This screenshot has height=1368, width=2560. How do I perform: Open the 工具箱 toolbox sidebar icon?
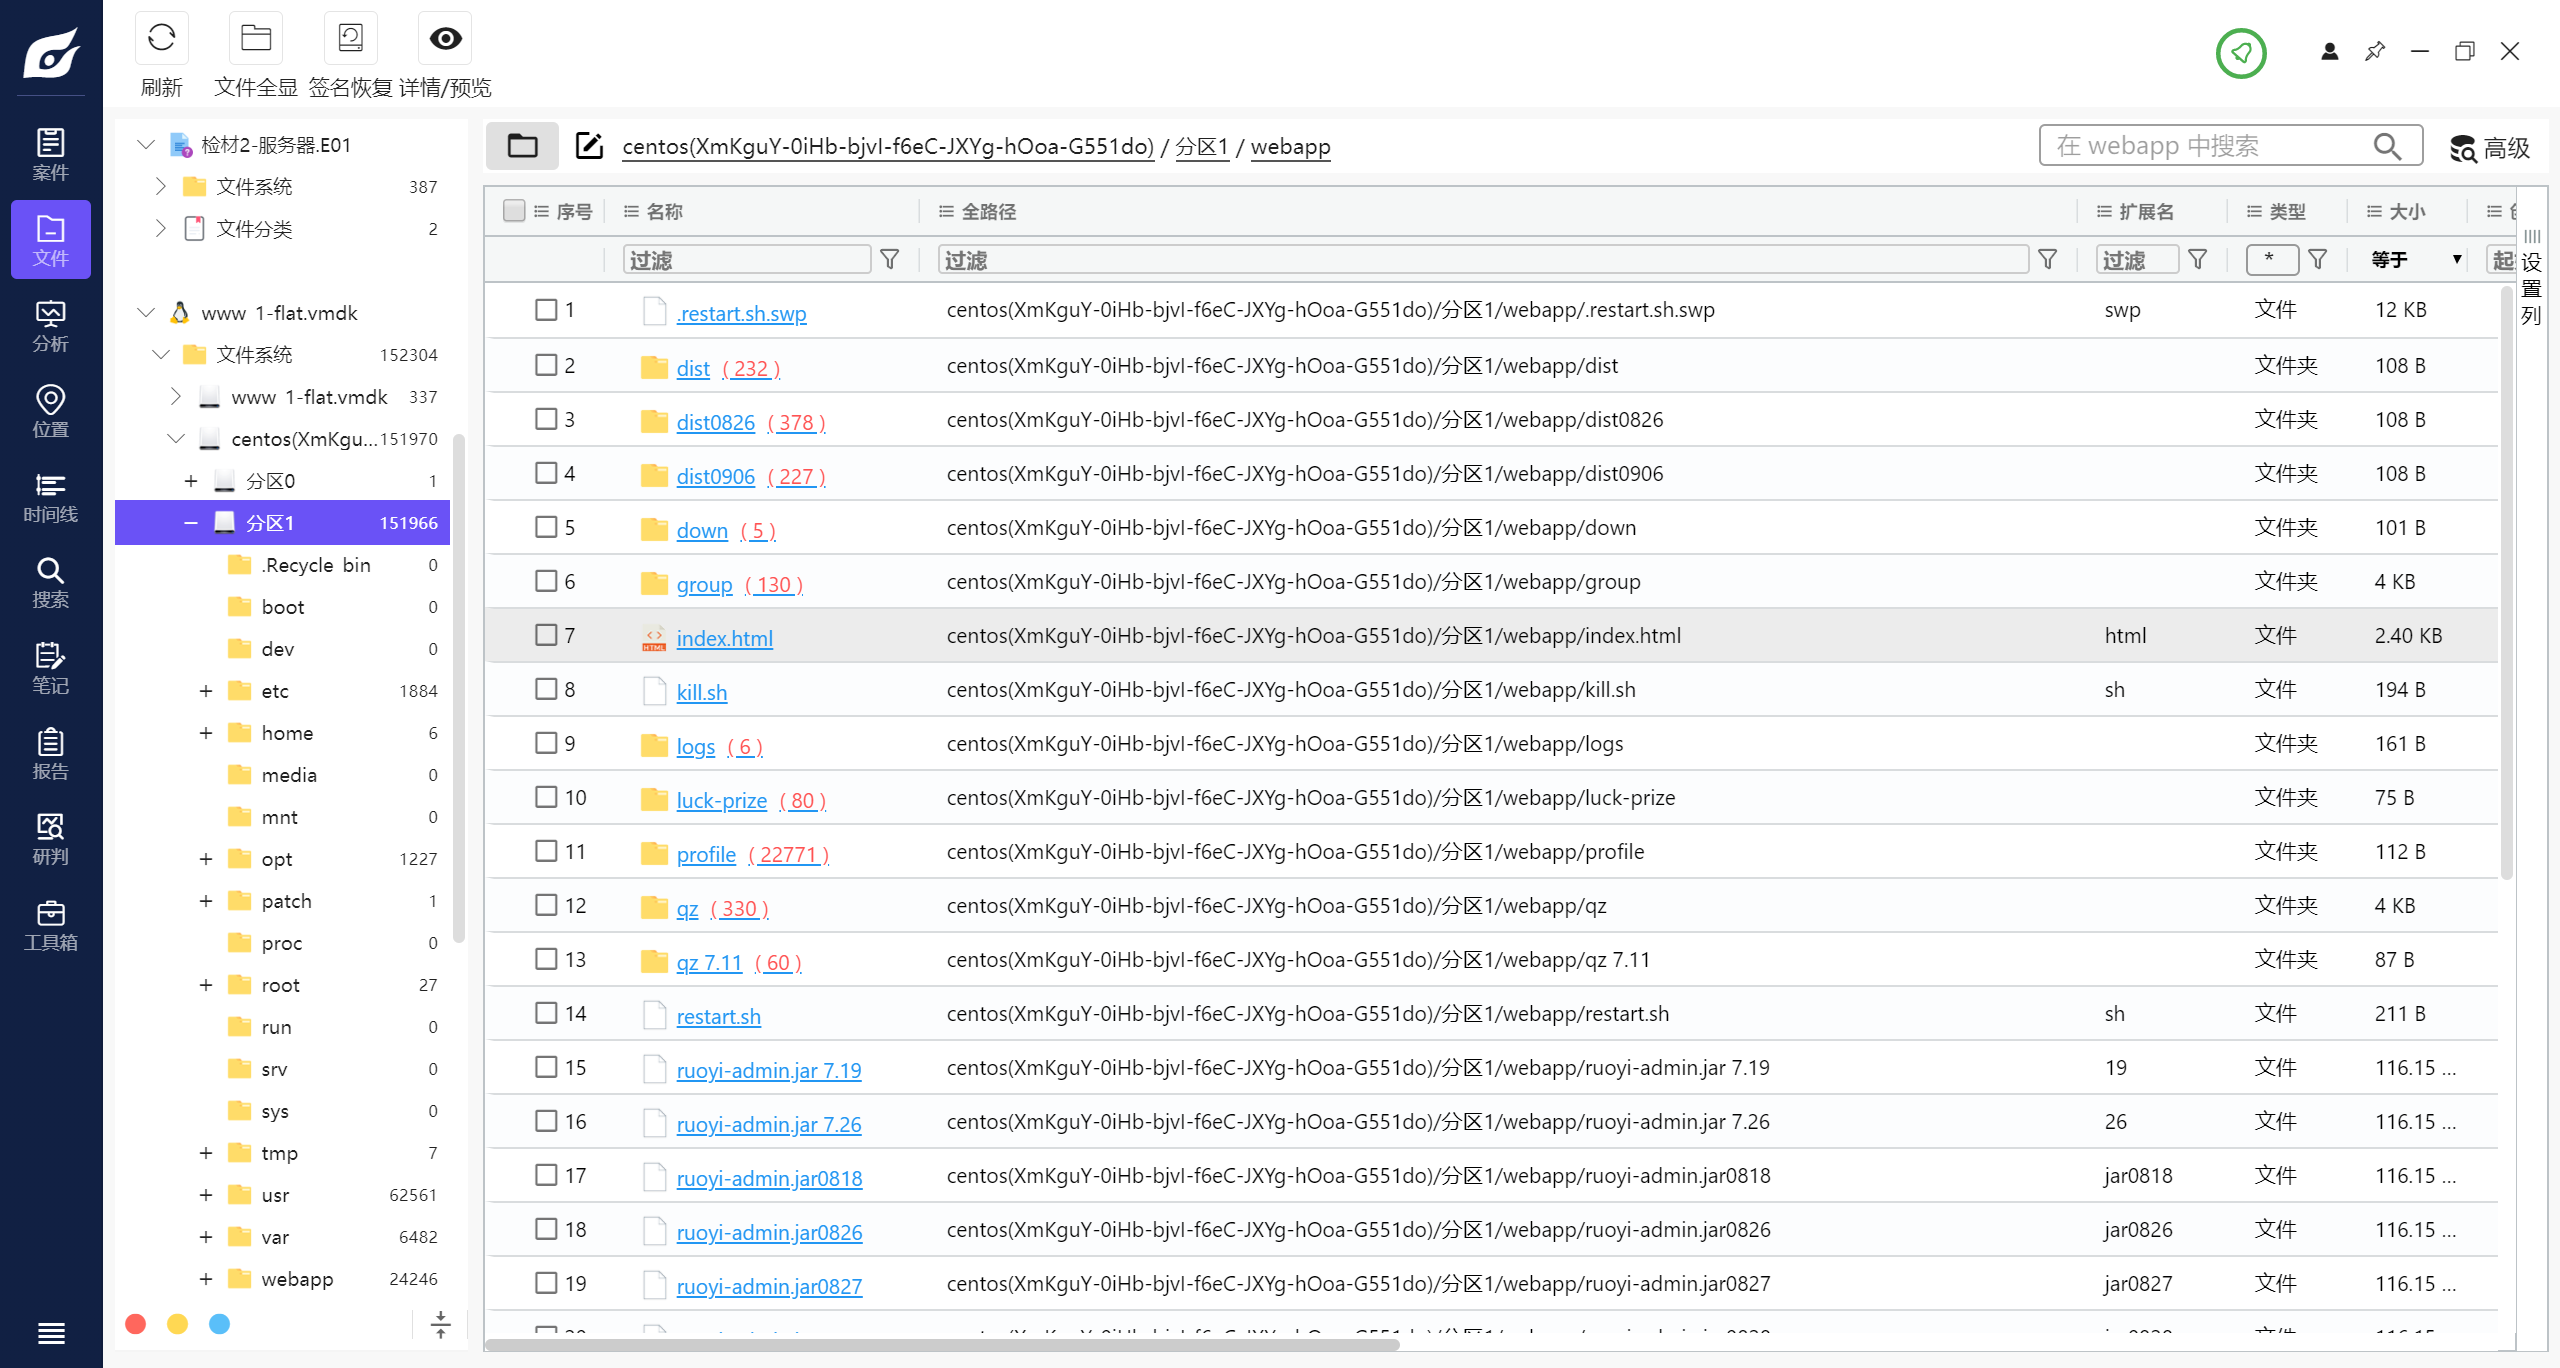(x=50, y=925)
